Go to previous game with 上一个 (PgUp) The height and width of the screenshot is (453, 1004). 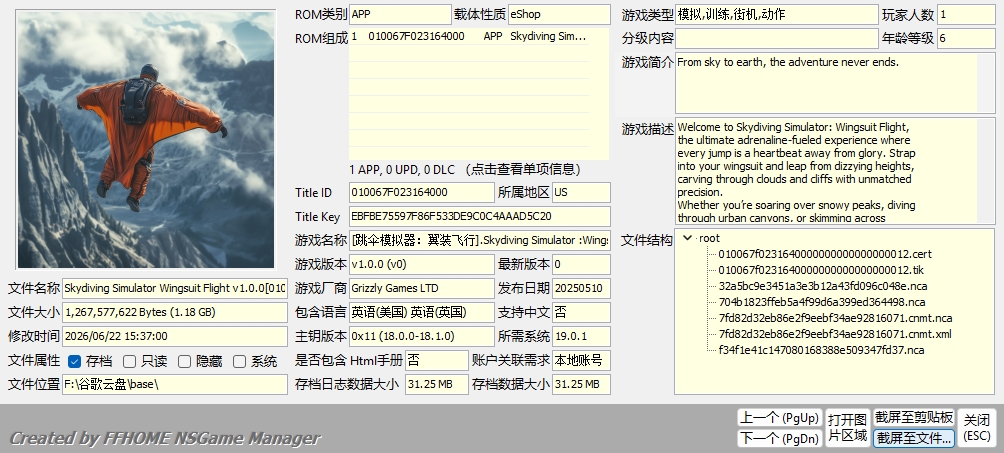[779, 418]
